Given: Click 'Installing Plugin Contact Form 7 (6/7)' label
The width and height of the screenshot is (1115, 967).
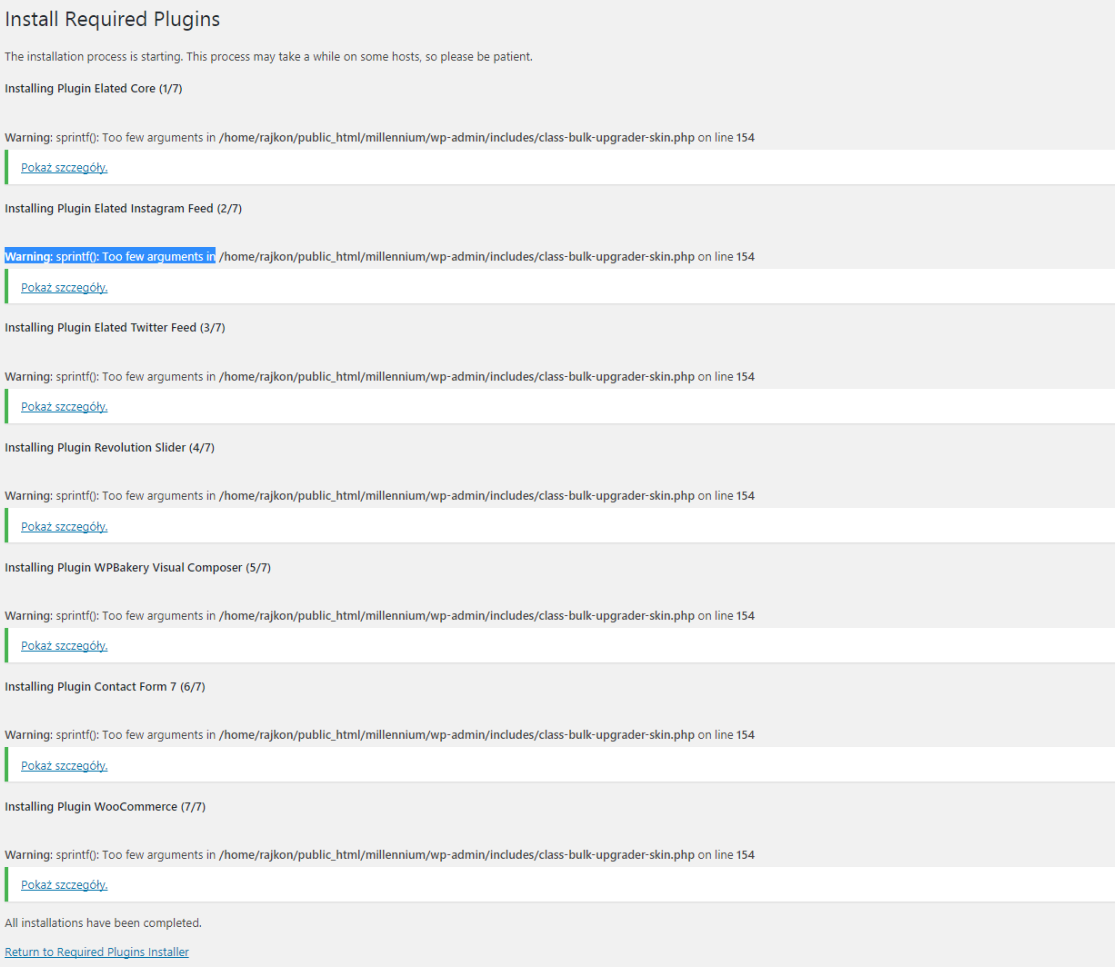Looking at the screenshot, I should pos(105,686).
